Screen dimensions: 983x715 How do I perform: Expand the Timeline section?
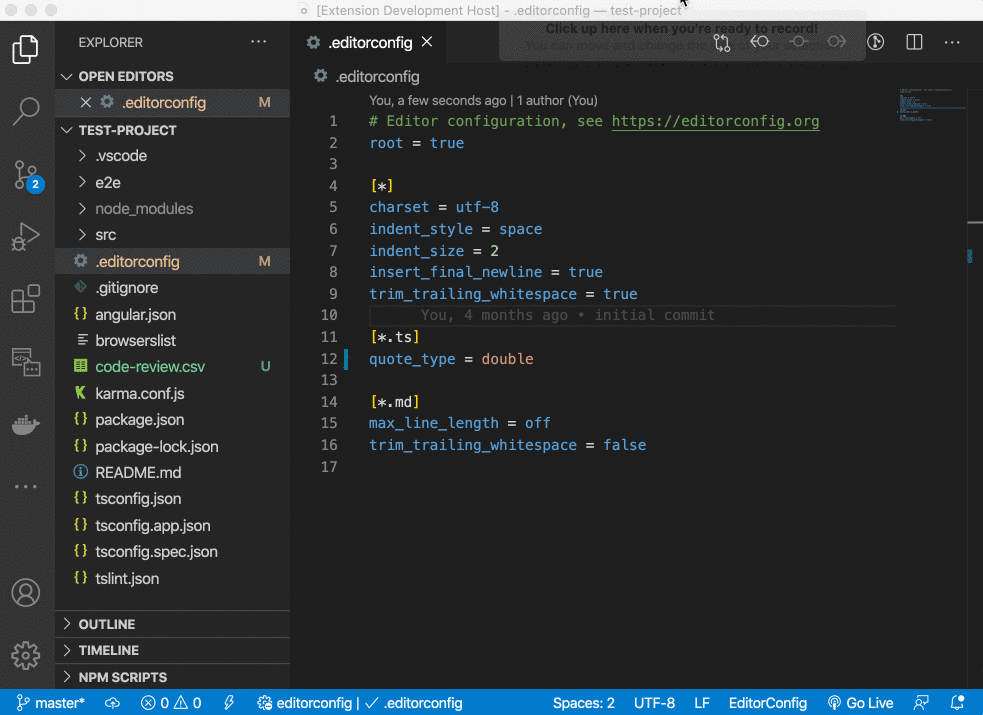click(172, 650)
